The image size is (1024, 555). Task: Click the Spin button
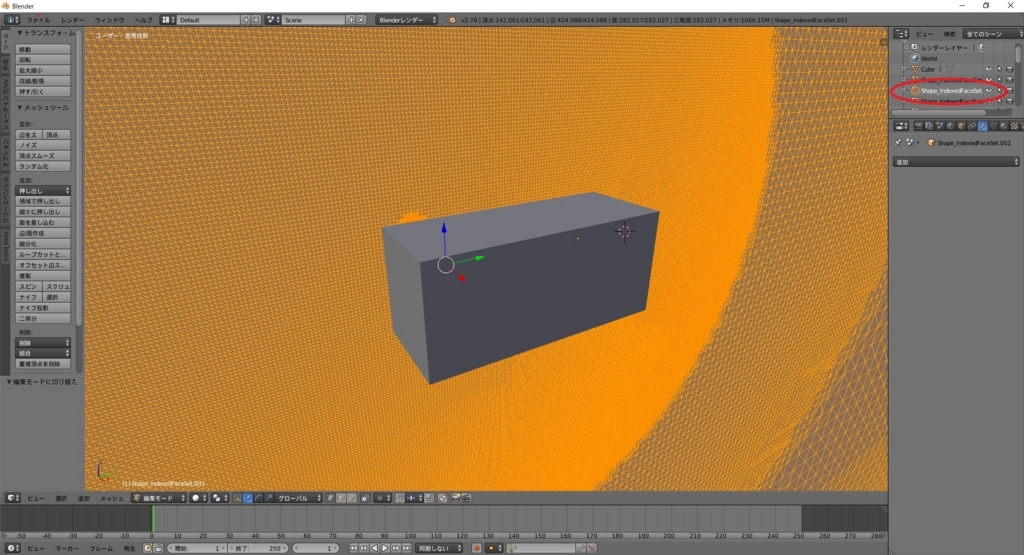(29, 287)
